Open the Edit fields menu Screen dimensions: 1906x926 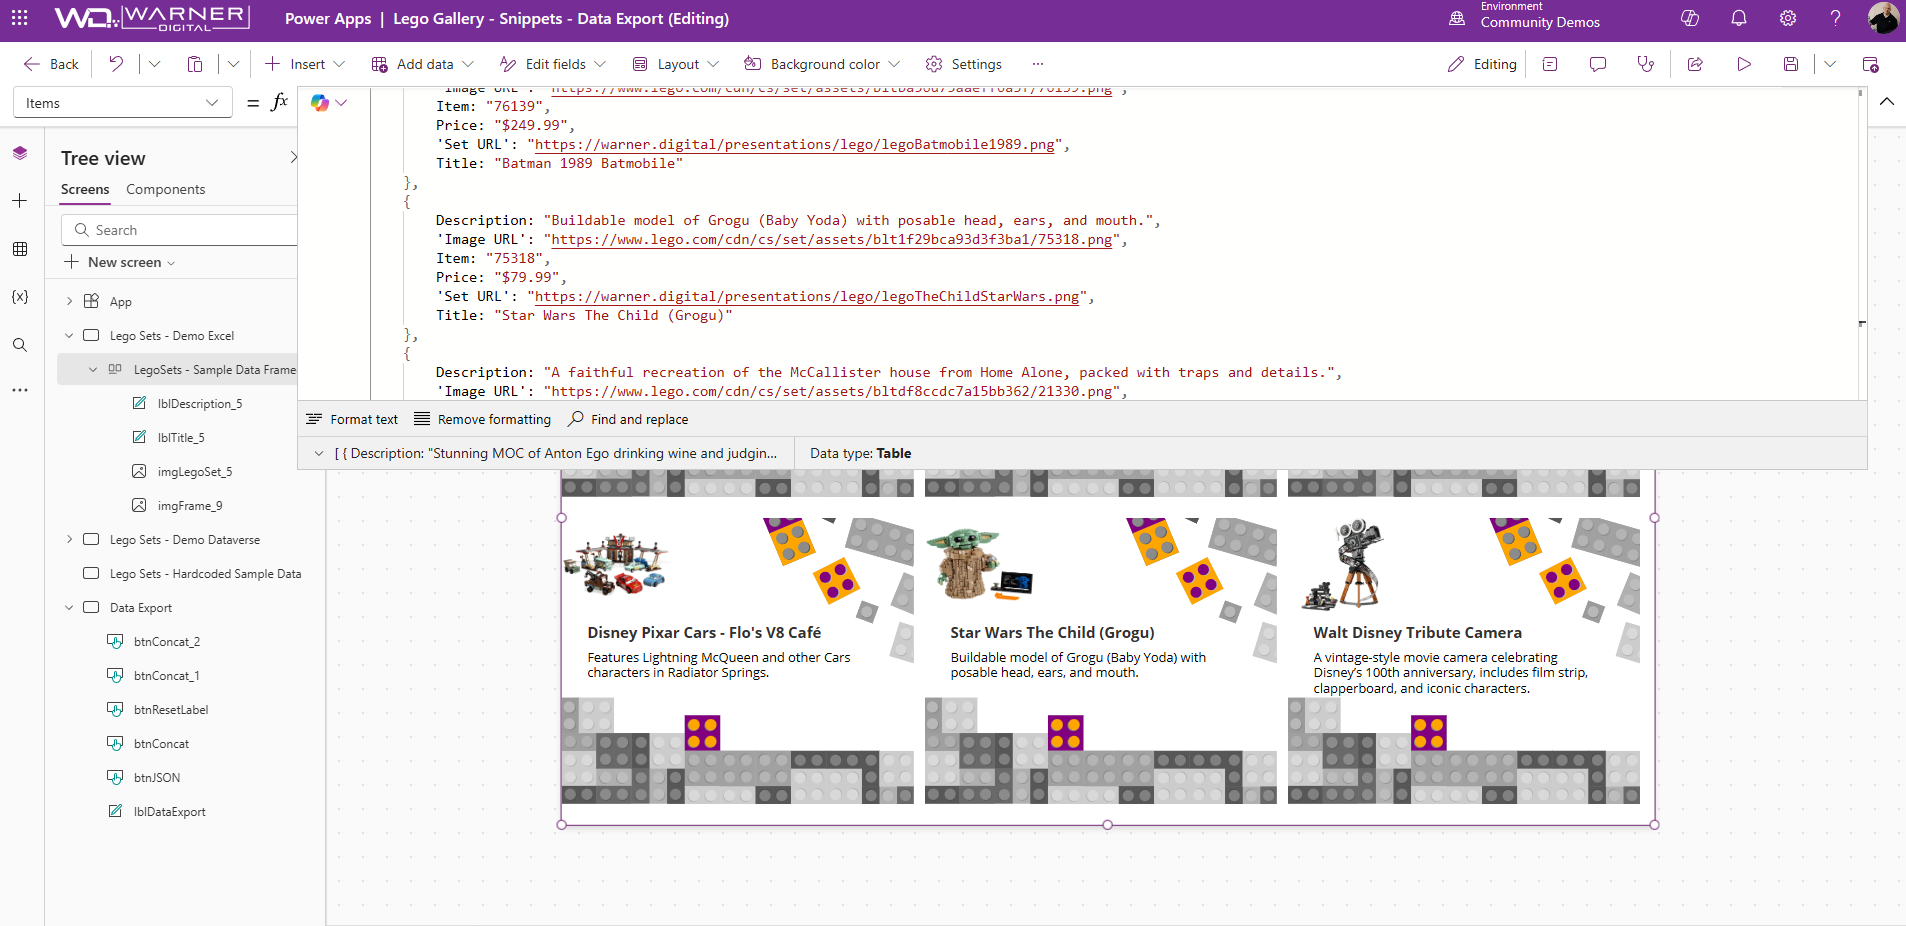point(553,64)
